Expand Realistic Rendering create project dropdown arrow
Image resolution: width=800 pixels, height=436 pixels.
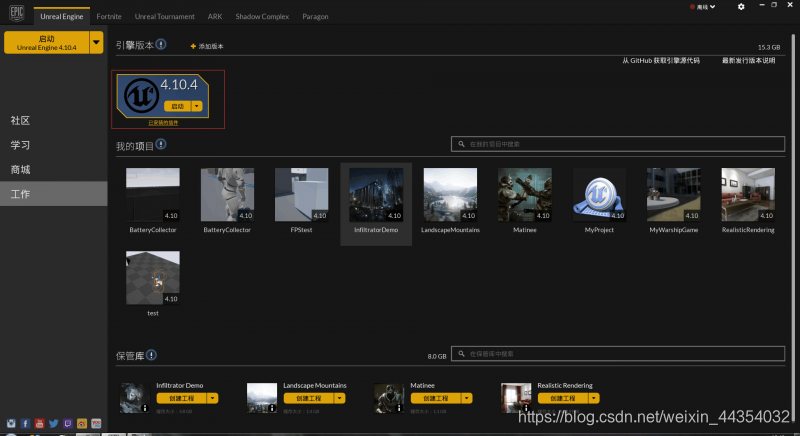[594, 398]
